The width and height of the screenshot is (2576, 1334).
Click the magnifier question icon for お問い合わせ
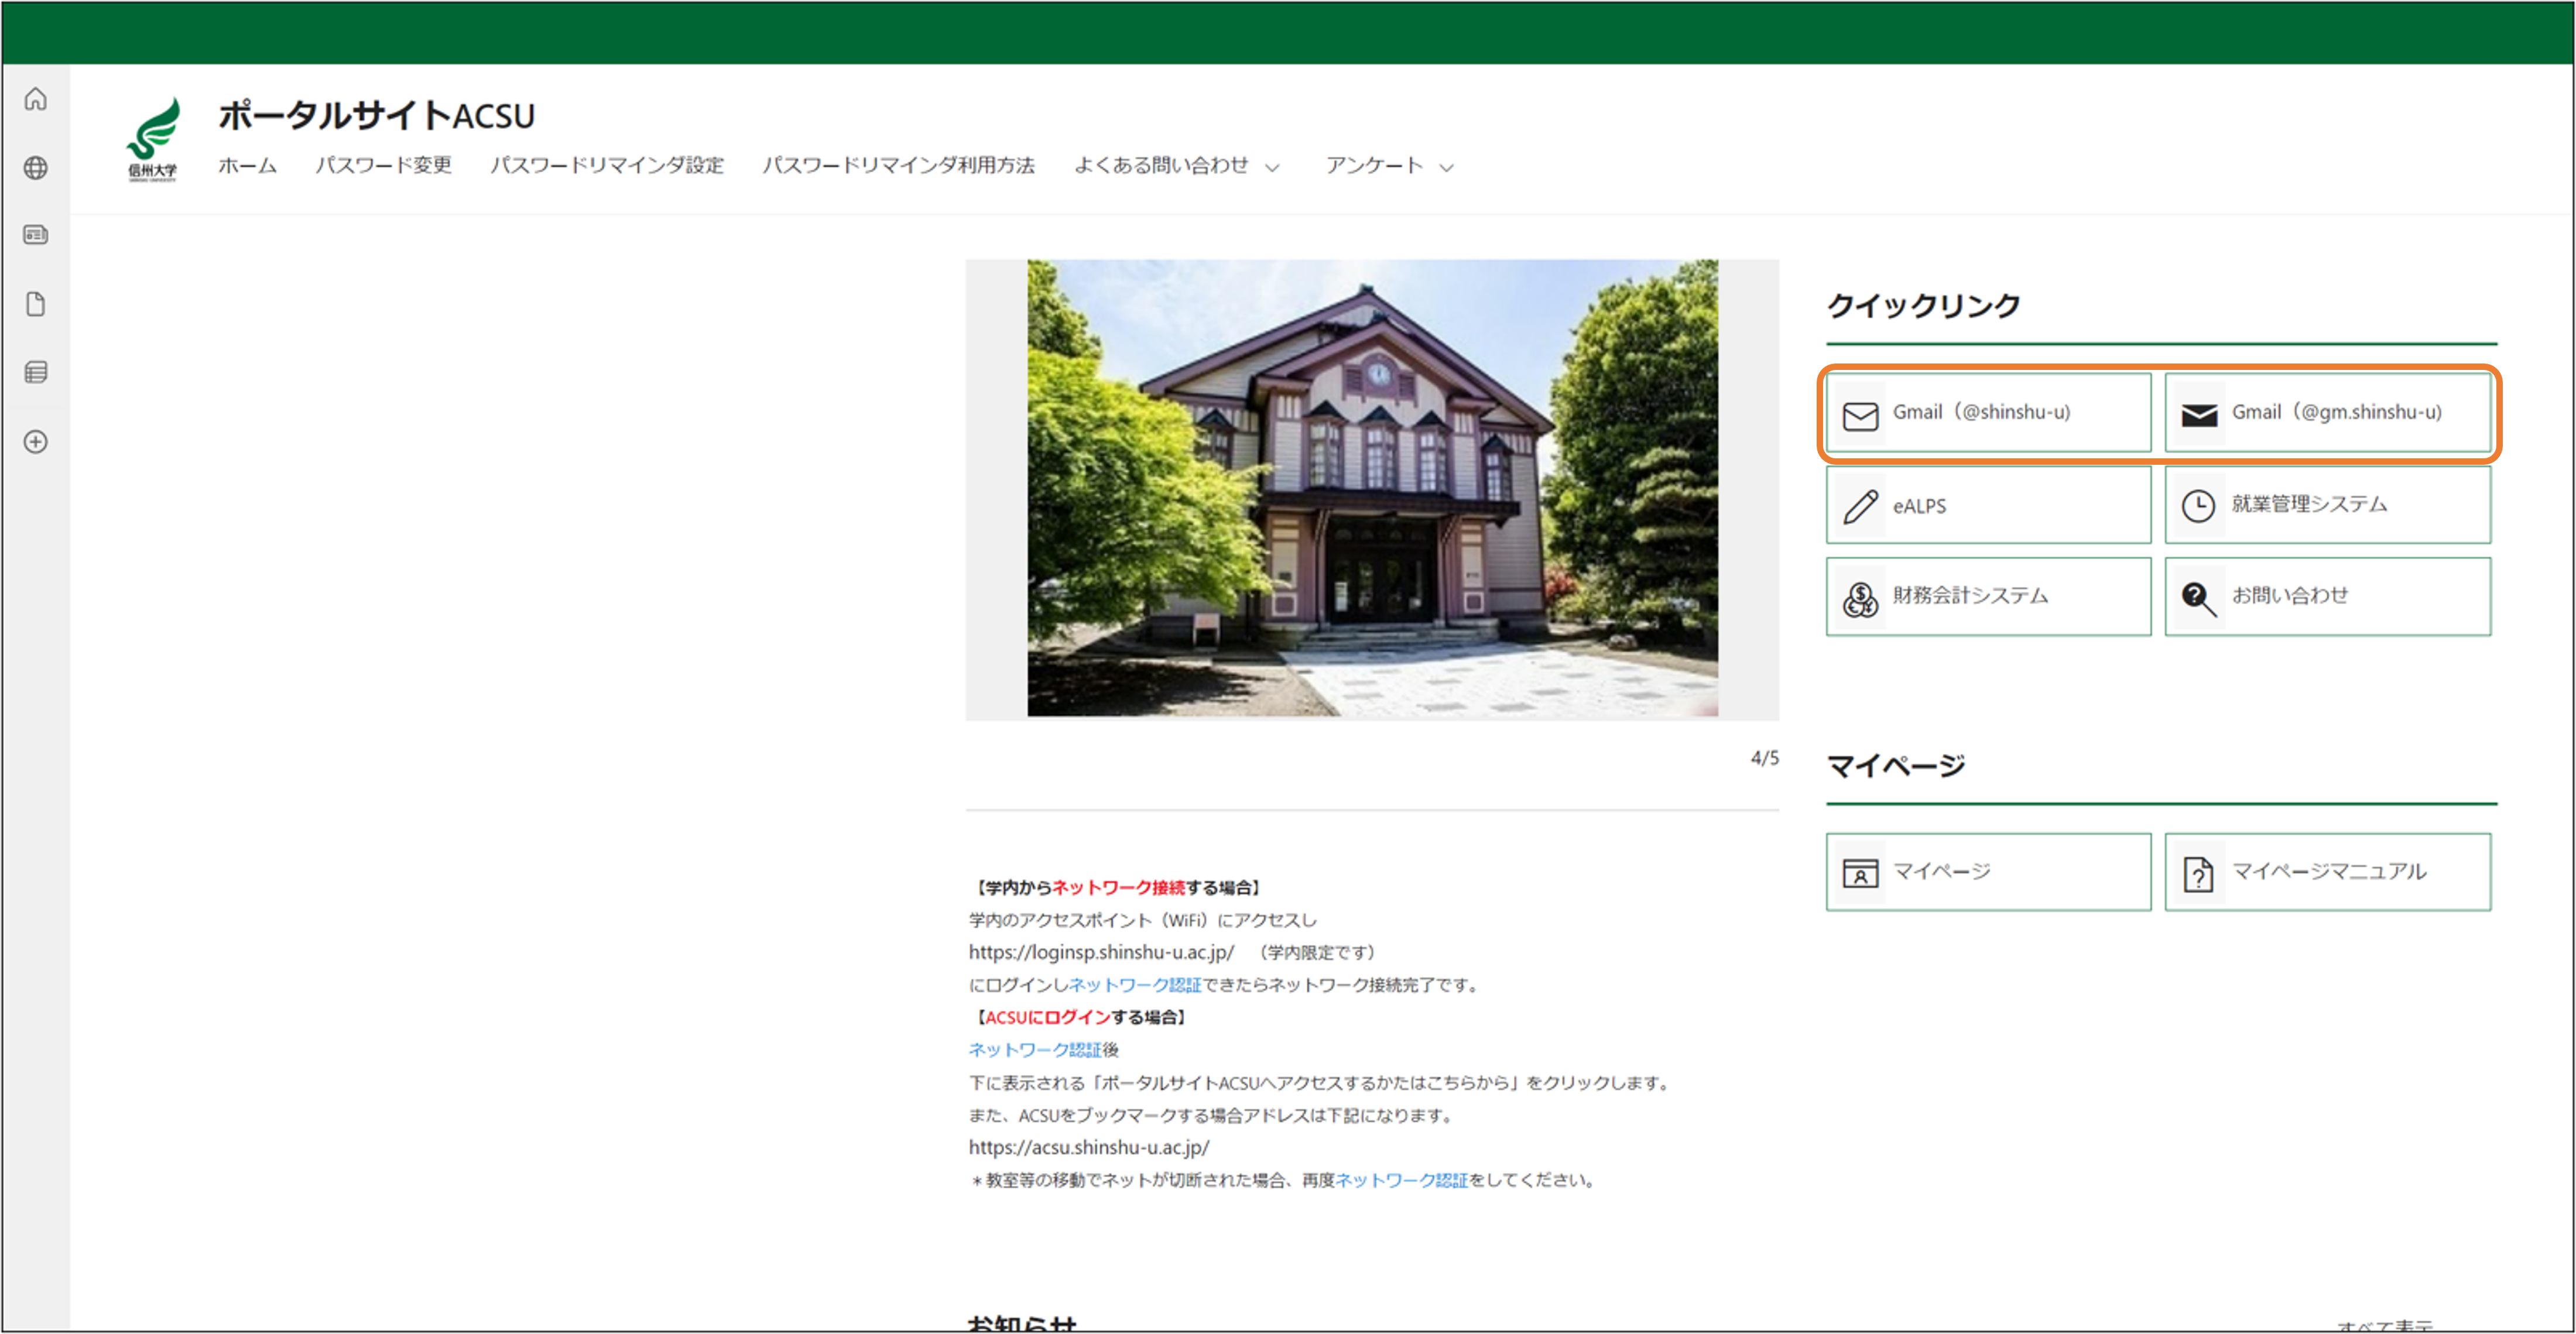pyautogui.click(x=2198, y=598)
